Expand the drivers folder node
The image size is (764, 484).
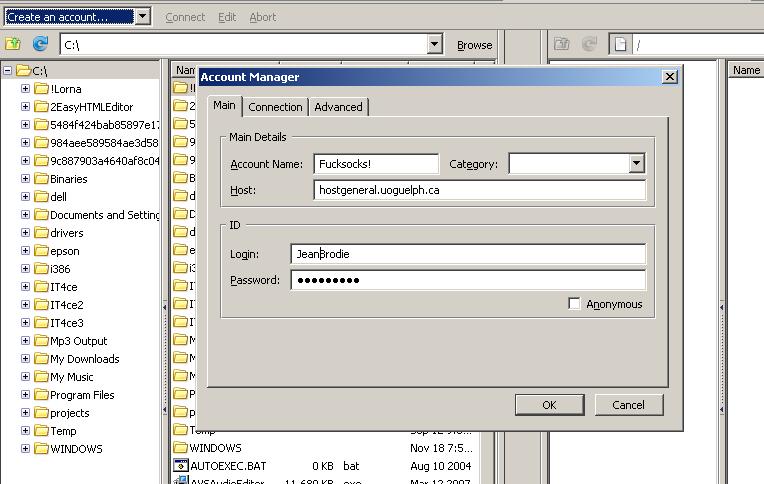pos(25,233)
